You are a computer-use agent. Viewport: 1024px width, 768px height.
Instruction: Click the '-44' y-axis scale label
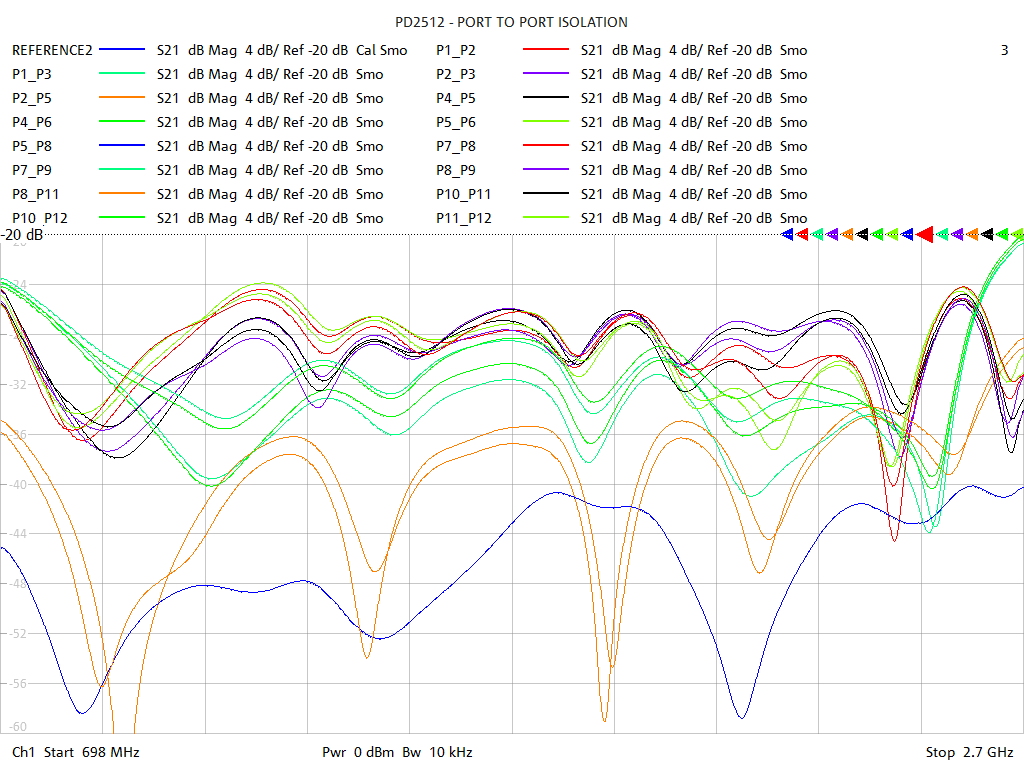pyautogui.click(x=18, y=534)
